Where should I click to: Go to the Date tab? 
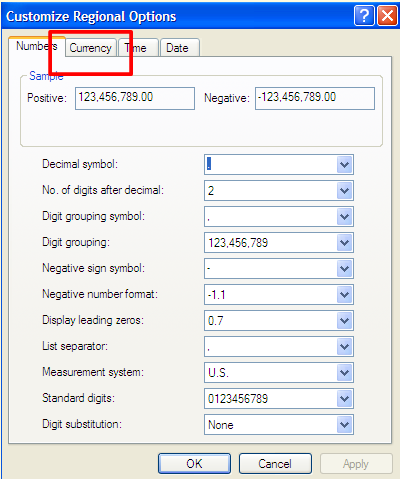[180, 48]
